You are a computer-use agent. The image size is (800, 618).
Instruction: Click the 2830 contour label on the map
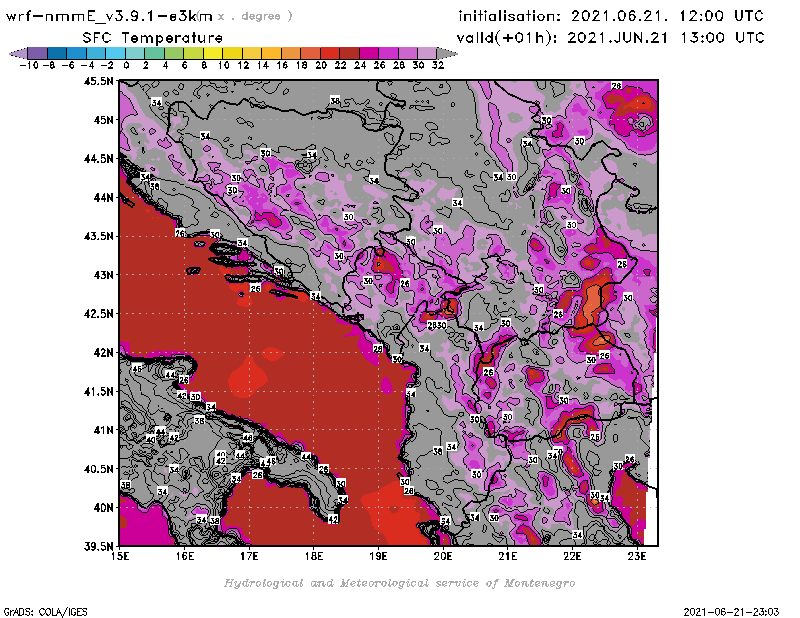pos(437,325)
